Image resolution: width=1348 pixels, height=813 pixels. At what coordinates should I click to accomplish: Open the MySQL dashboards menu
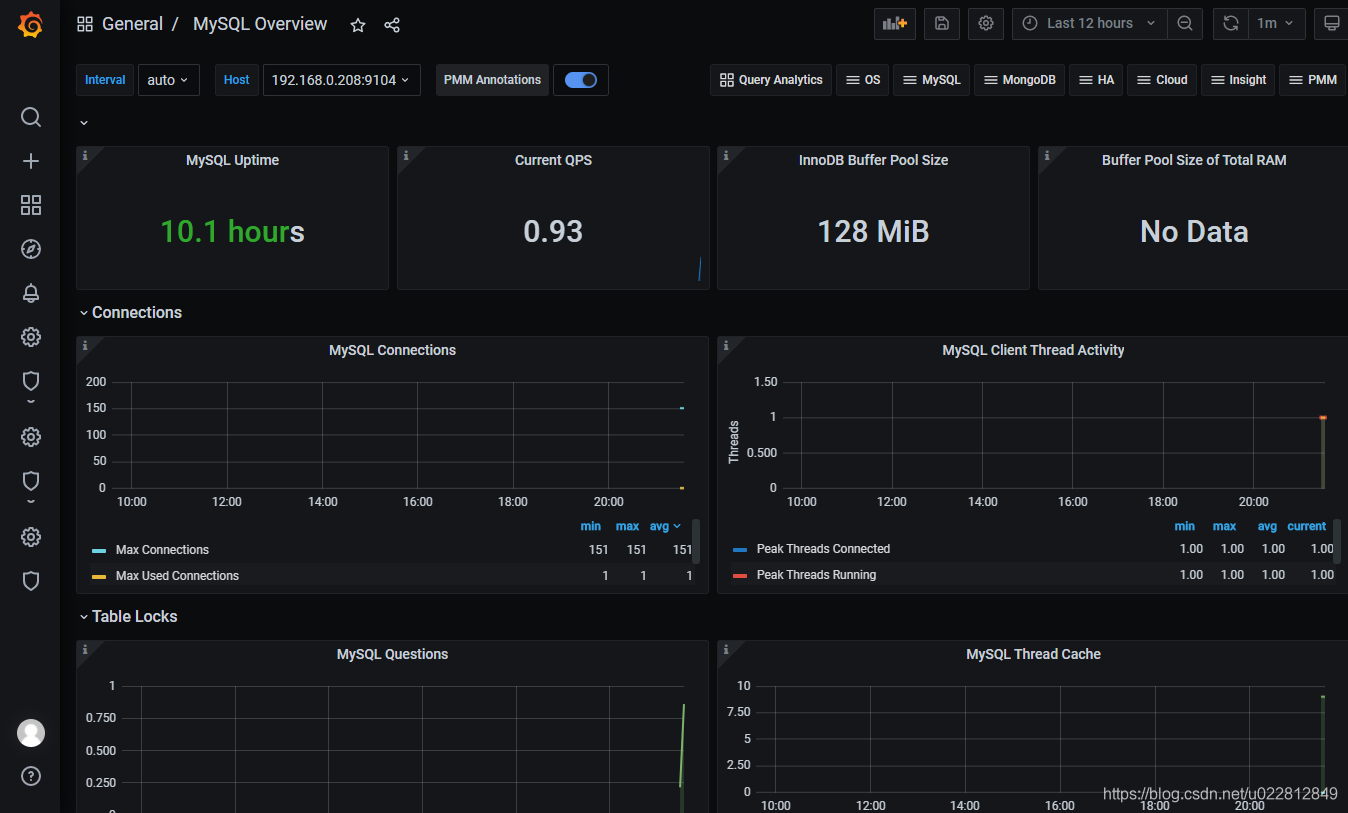[x=931, y=80]
